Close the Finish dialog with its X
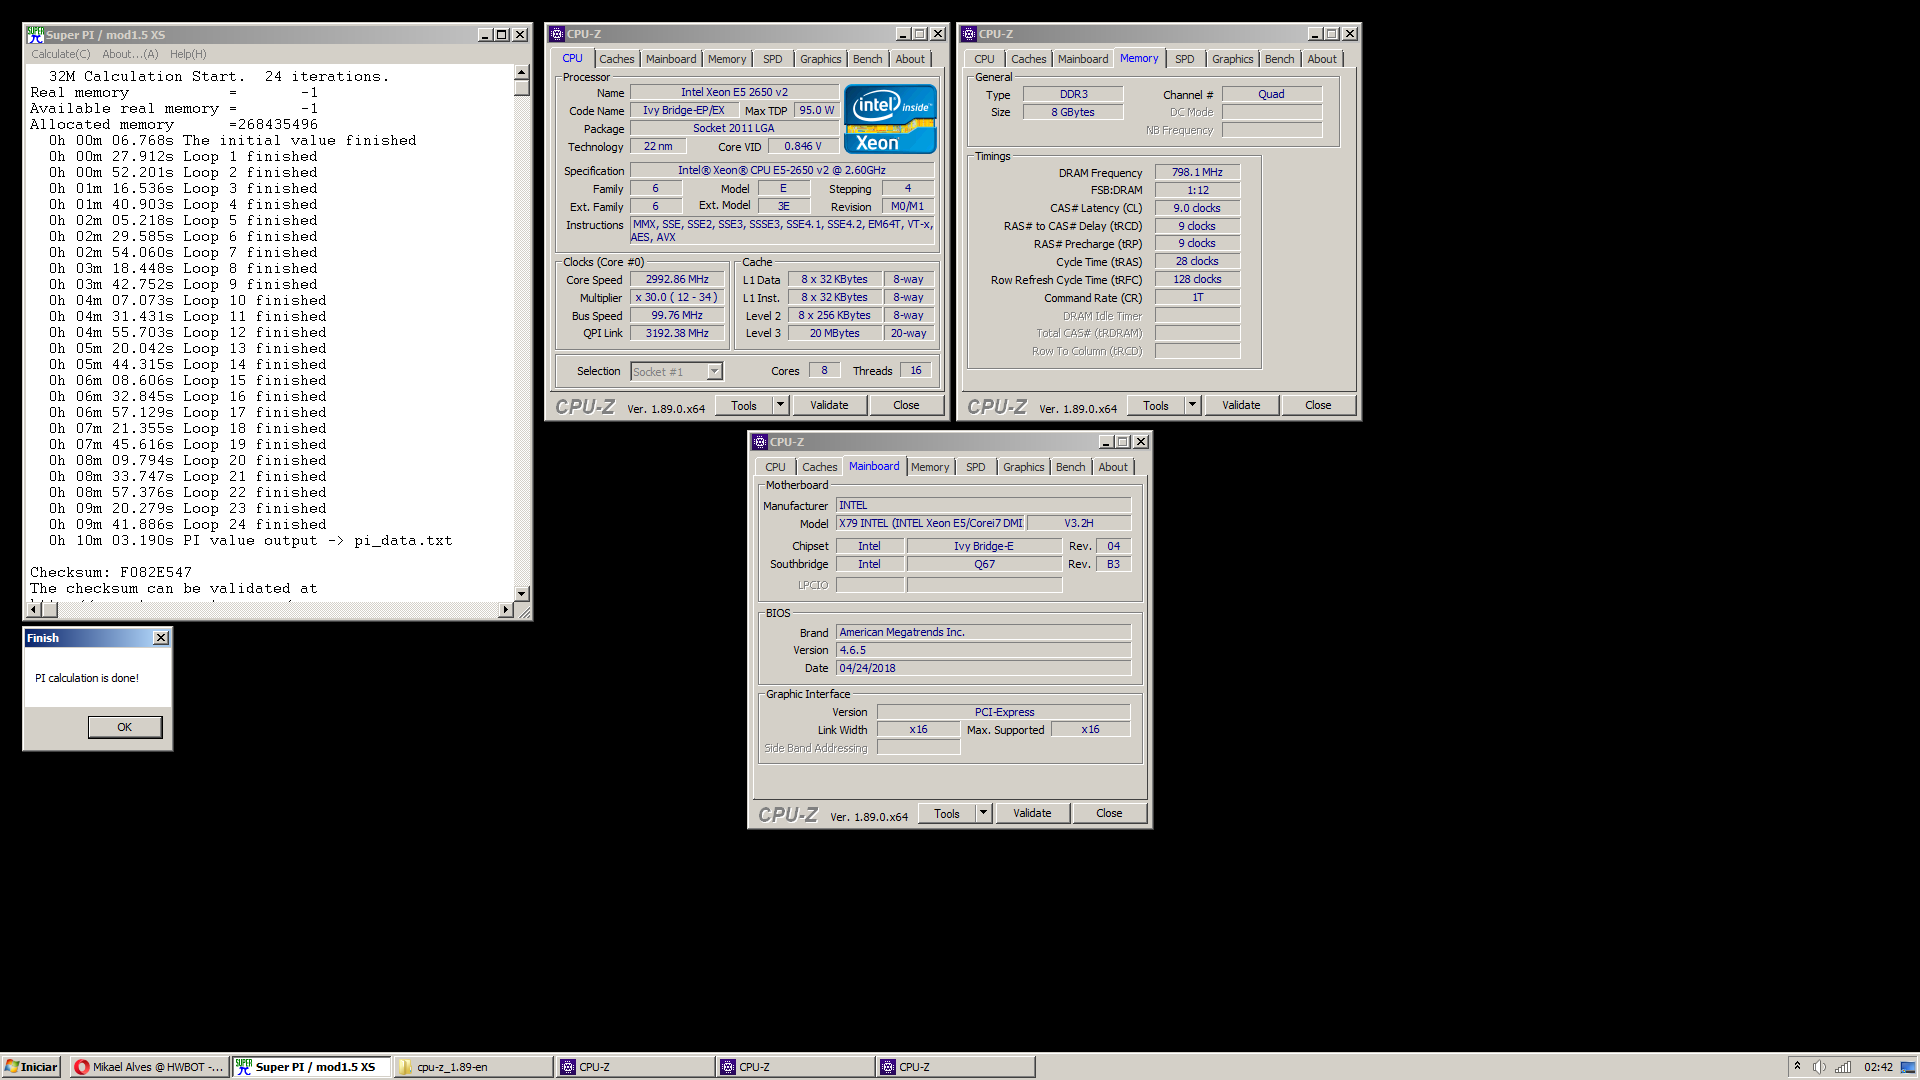This screenshot has width=1920, height=1080. pyautogui.click(x=161, y=638)
